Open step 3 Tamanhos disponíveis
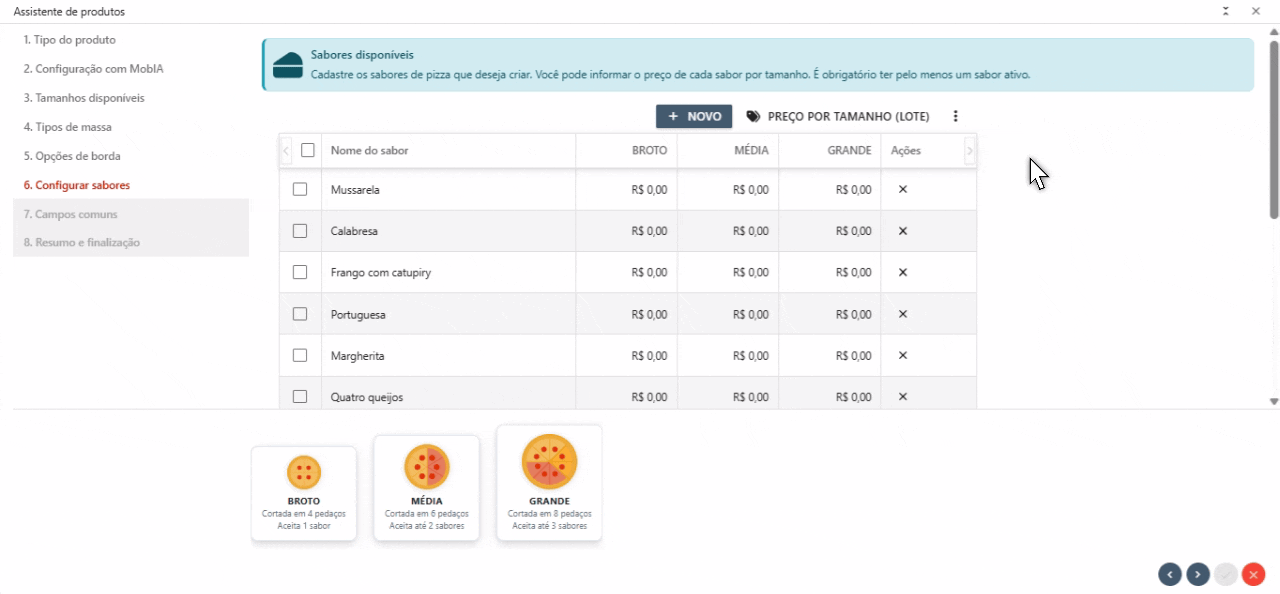The width and height of the screenshot is (1280, 594). (x=84, y=98)
